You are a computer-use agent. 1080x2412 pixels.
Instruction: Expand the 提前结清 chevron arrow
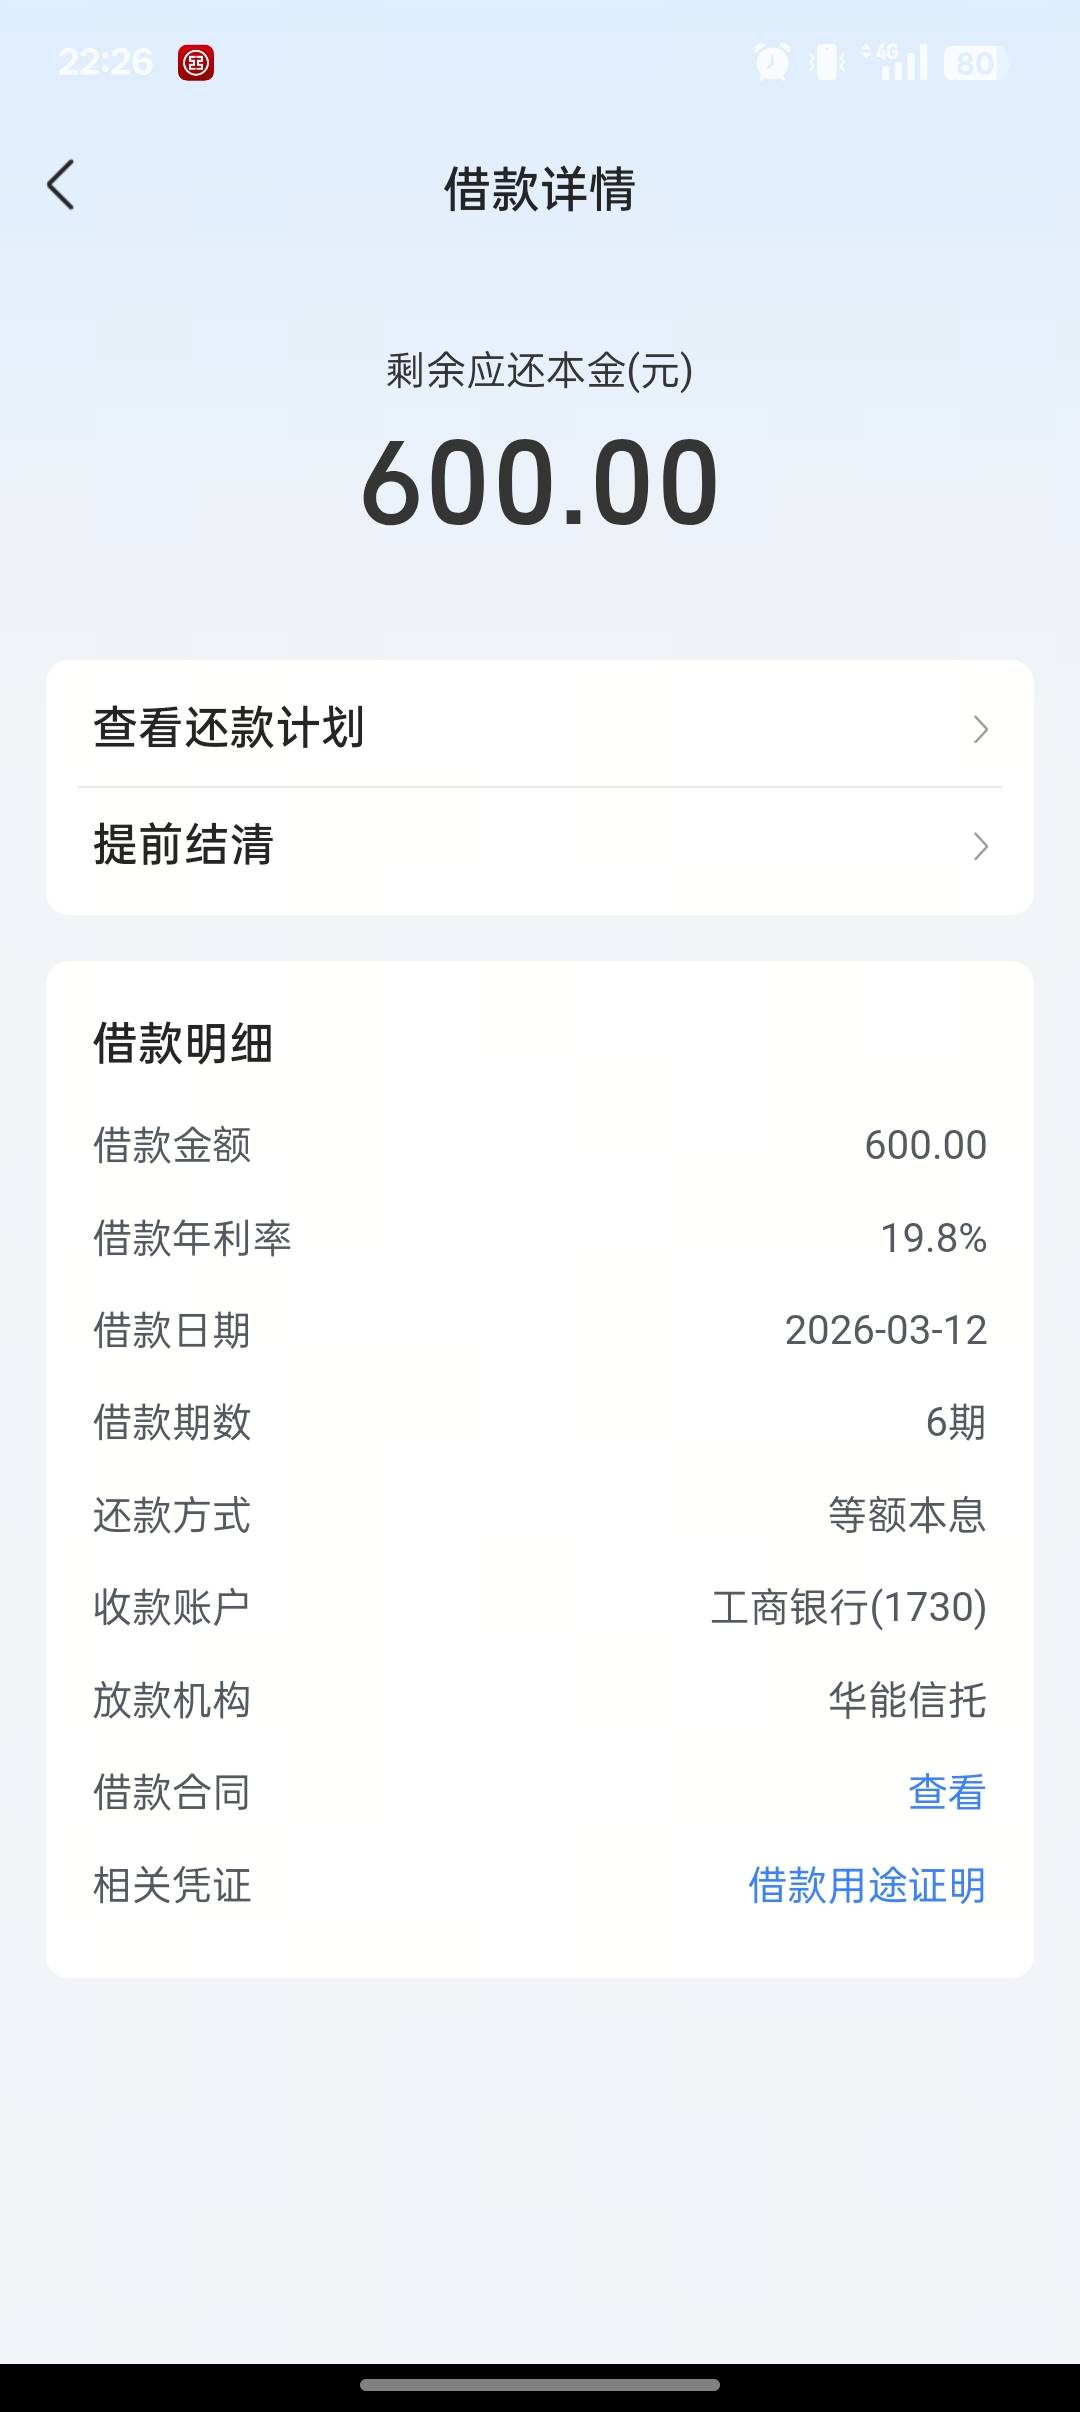(980, 846)
